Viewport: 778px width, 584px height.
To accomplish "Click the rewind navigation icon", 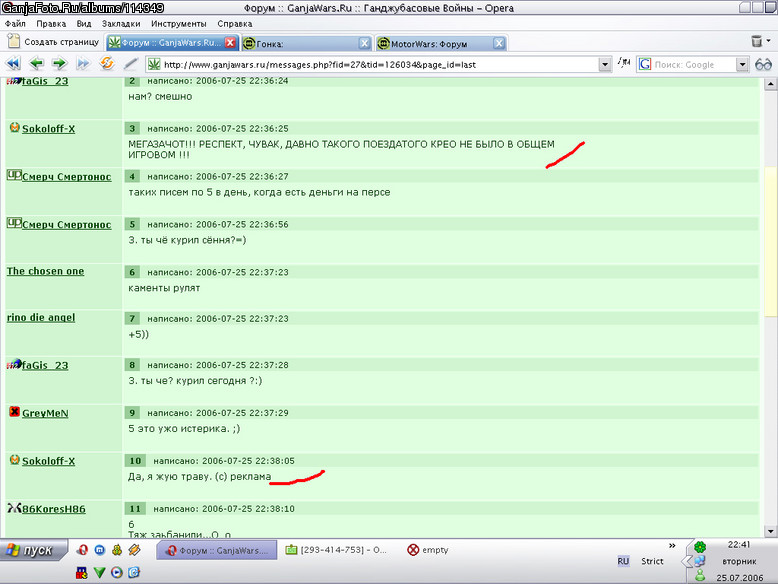I will pos(13,64).
